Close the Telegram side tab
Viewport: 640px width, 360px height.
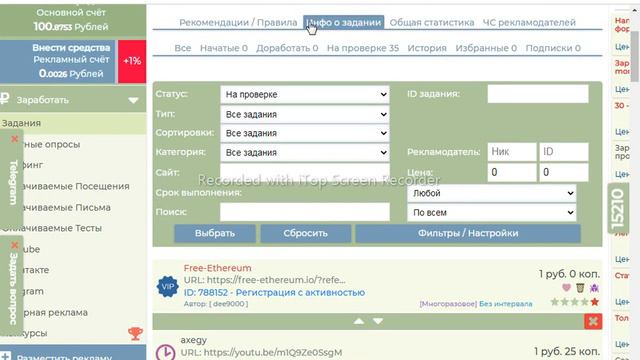(15, 139)
